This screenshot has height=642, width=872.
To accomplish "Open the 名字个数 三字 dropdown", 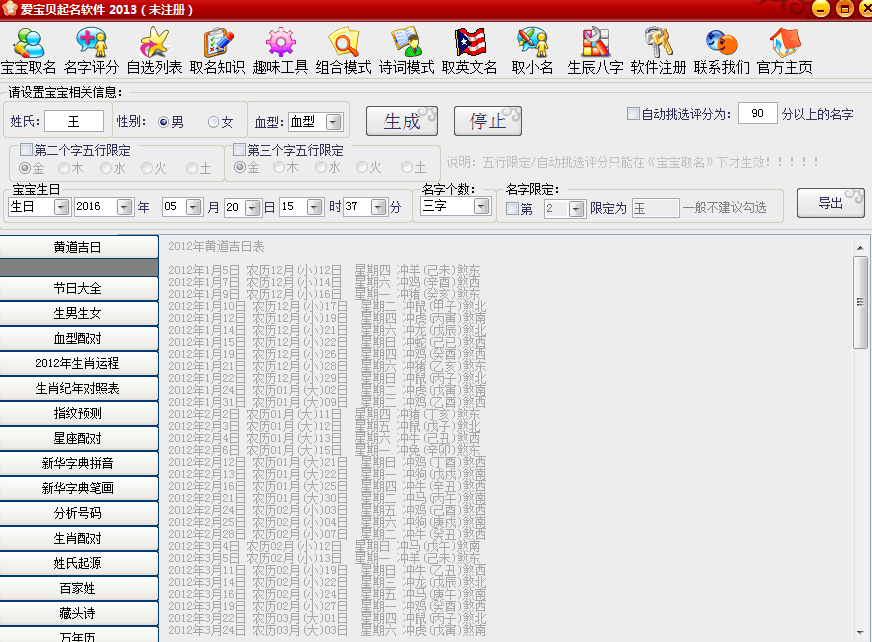I will pos(482,206).
